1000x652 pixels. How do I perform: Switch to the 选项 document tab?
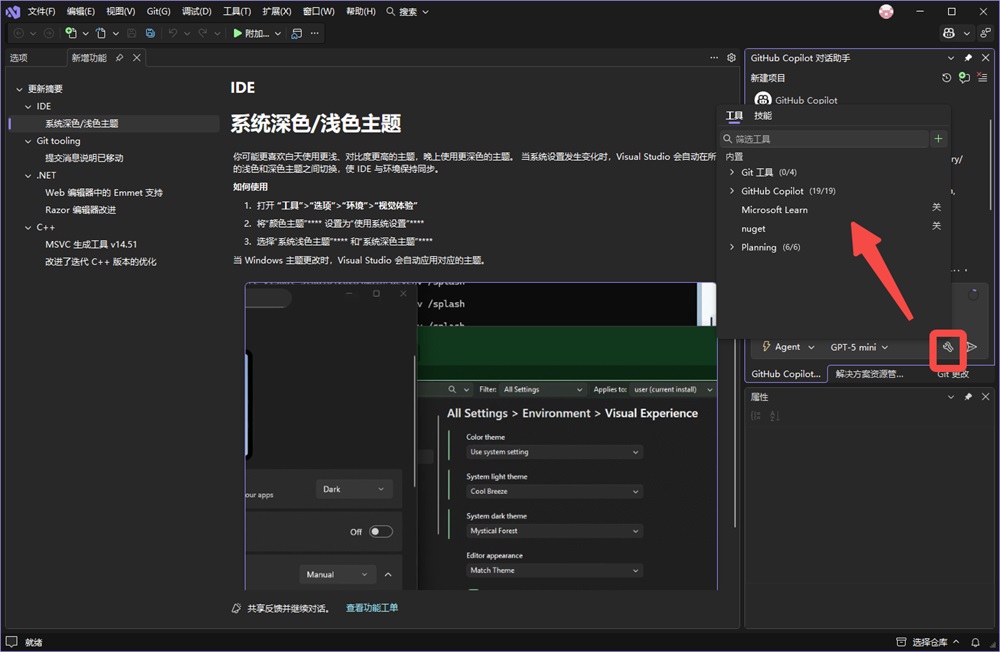pyautogui.click(x=18, y=57)
